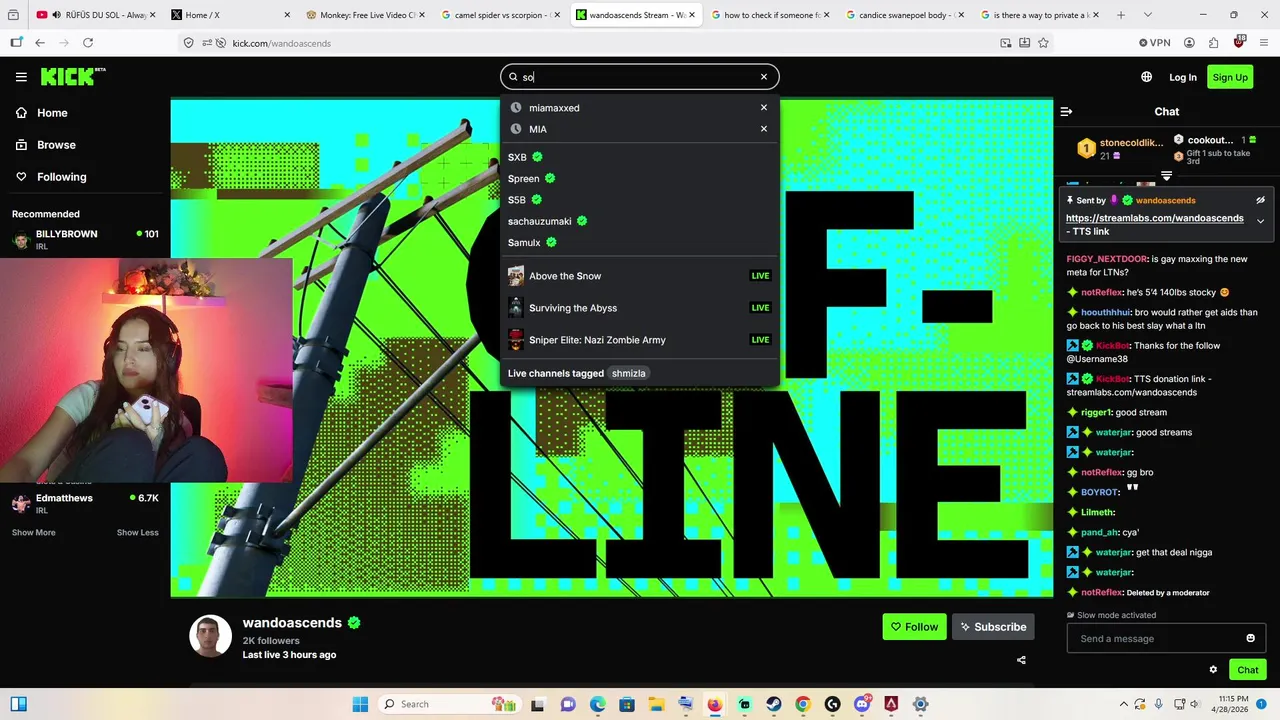The width and height of the screenshot is (1280, 720).
Task: Select recent search MIA
Action: point(538,129)
